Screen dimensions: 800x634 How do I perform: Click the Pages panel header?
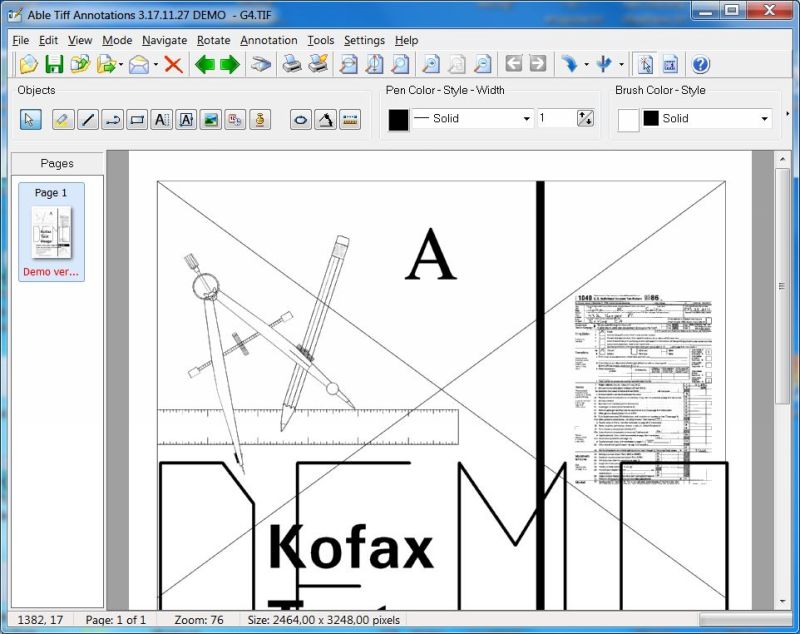pyautogui.click(x=57, y=164)
